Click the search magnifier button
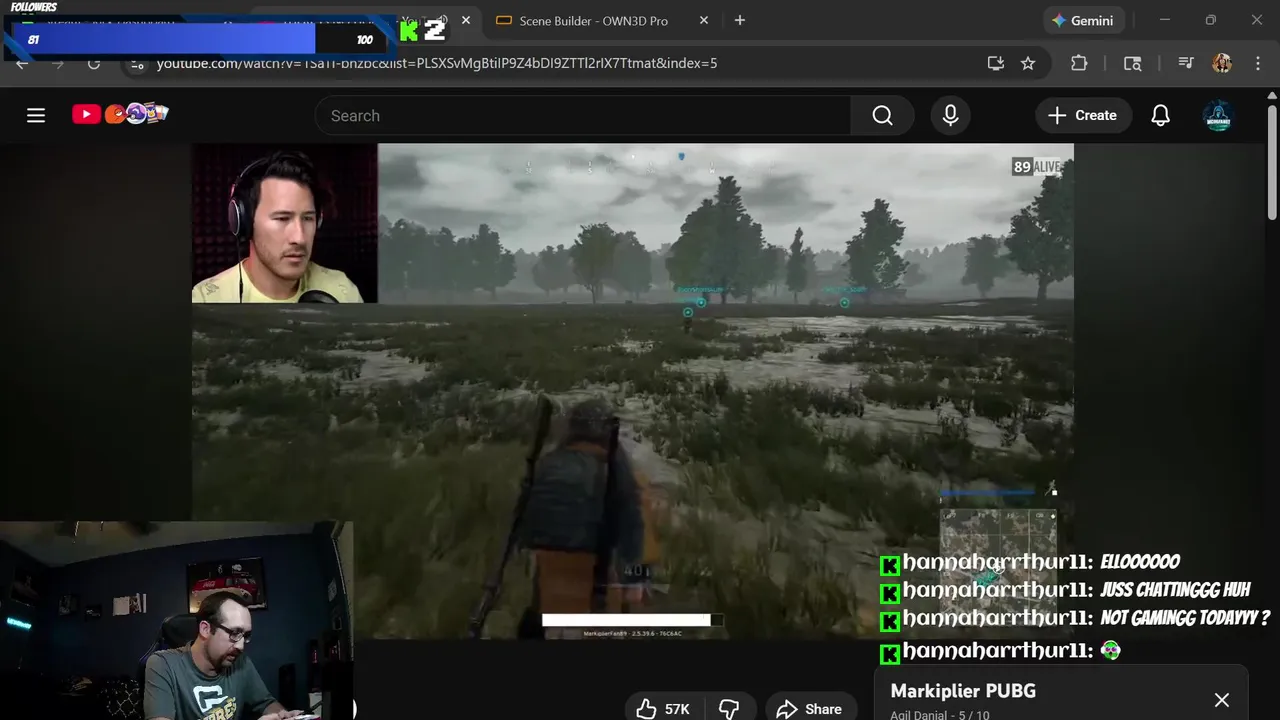This screenshot has height=720, width=1280. click(882, 115)
